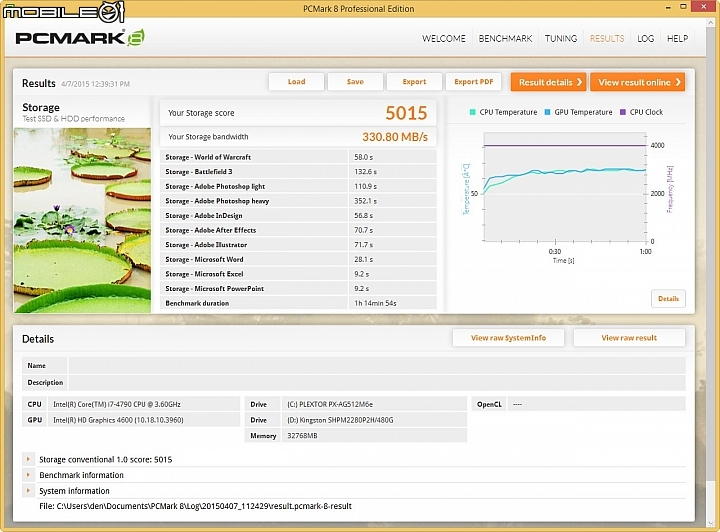
Task: Open the LOG tab
Action: [x=645, y=39]
